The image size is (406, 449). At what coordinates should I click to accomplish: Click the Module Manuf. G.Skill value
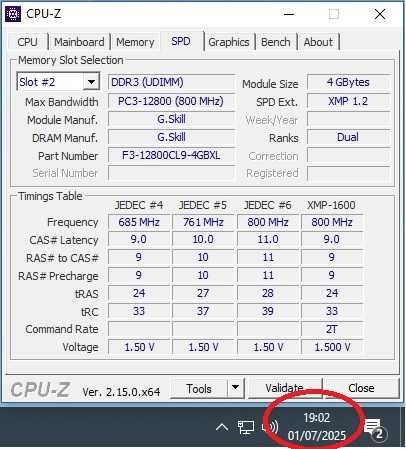click(171, 119)
